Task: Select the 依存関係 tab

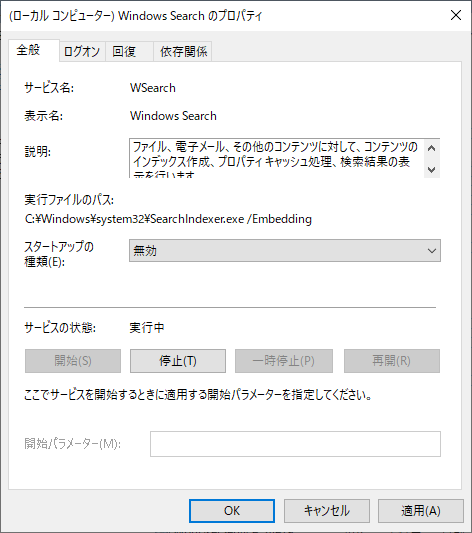Action: (x=183, y=51)
